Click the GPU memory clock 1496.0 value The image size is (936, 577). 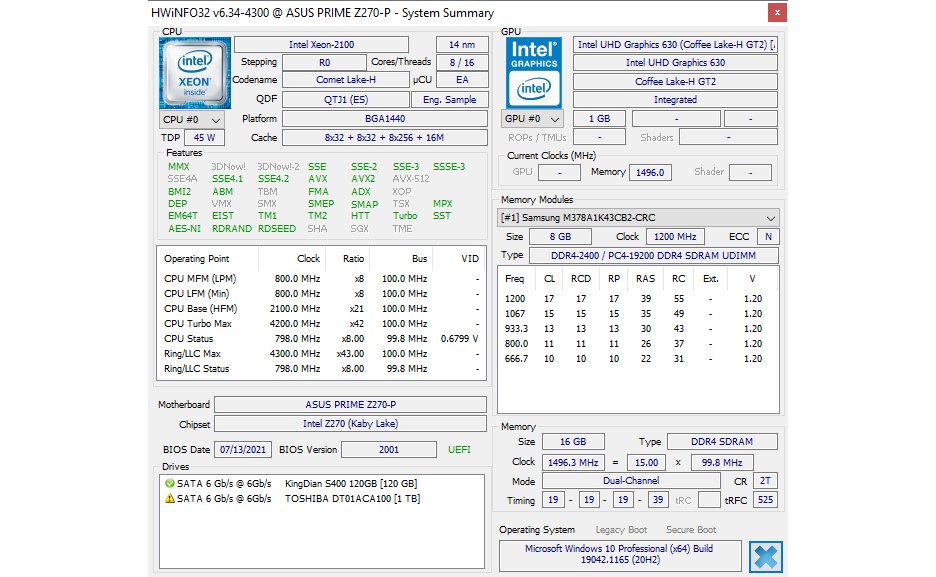pos(650,172)
